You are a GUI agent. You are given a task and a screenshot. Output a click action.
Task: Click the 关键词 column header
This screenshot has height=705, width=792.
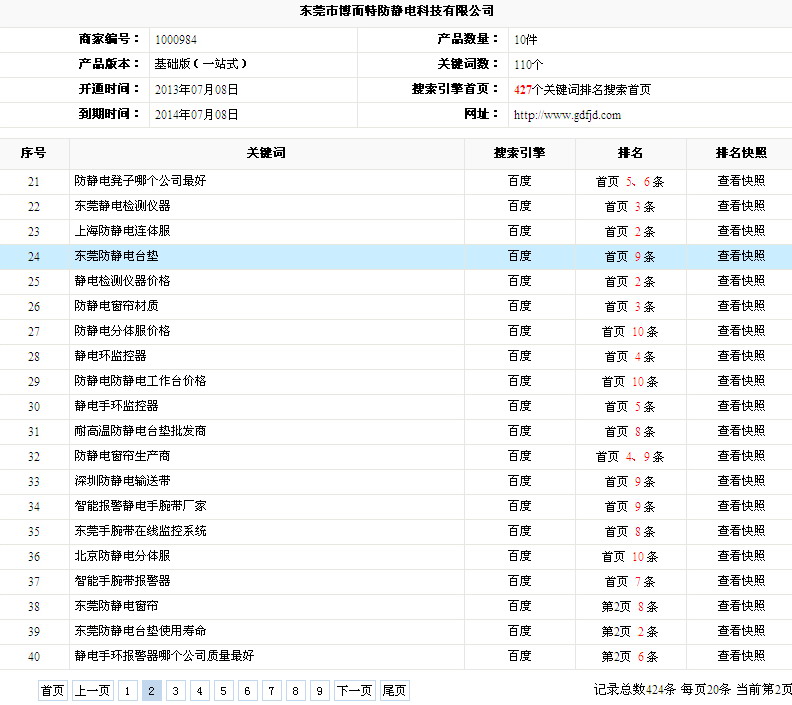[x=266, y=153]
